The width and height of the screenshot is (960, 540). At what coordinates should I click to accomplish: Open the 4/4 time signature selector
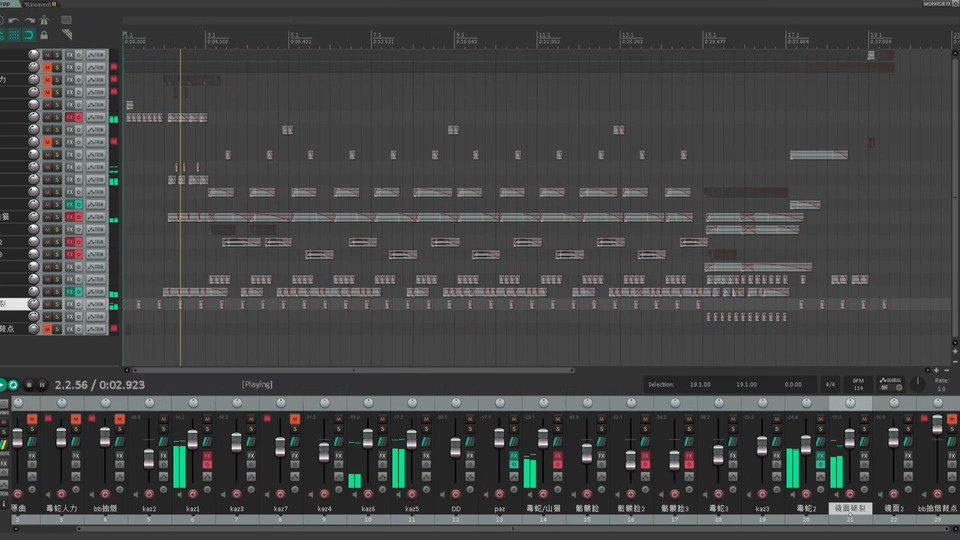point(830,384)
